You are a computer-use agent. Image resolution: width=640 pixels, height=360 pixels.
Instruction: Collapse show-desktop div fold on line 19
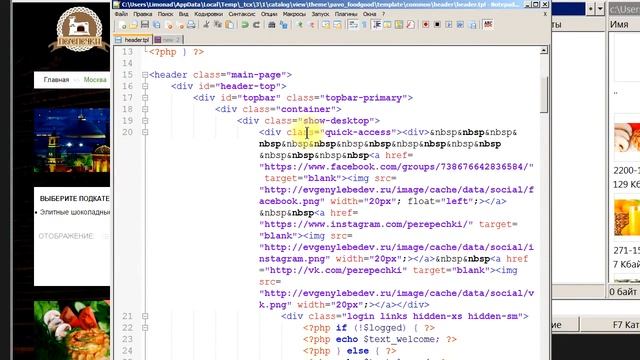pyautogui.click(x=145, y=121)
